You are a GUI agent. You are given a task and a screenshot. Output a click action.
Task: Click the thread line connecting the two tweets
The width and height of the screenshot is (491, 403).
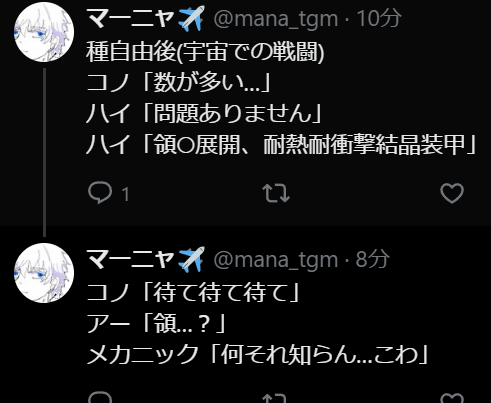click(45, 152)
